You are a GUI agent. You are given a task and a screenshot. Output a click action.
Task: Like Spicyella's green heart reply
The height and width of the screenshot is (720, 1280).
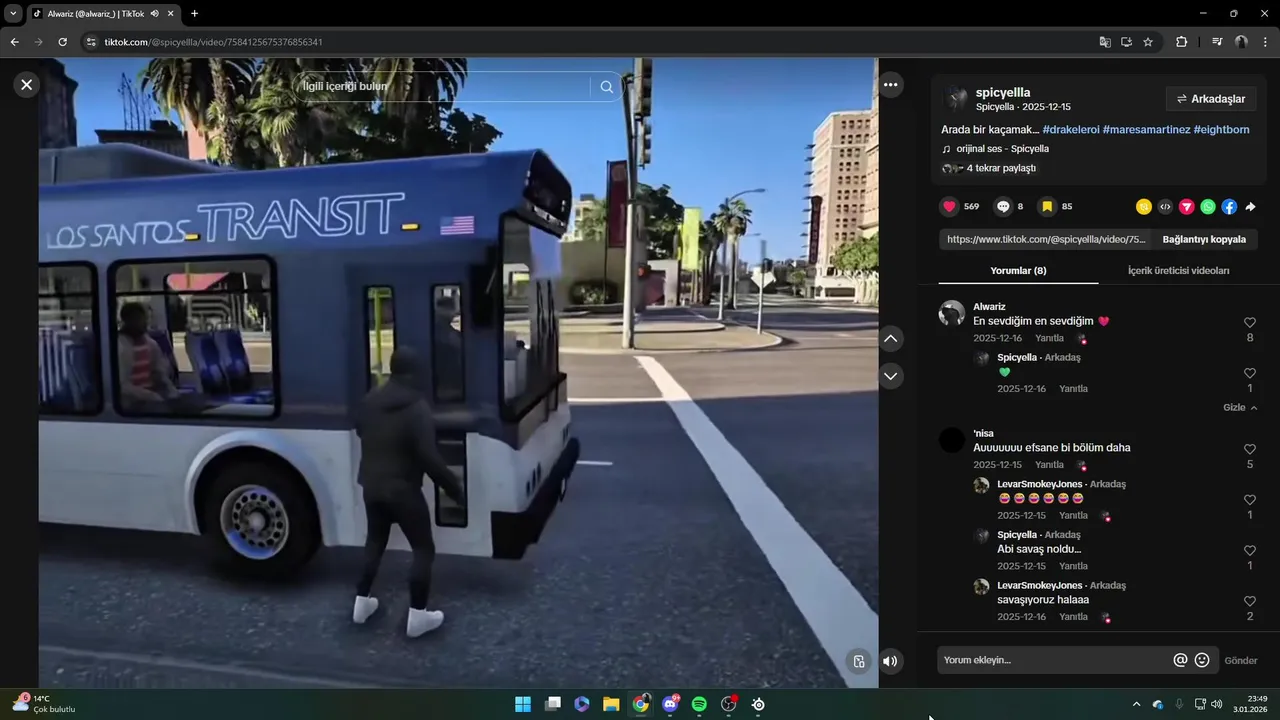(x=1250, y=374)
